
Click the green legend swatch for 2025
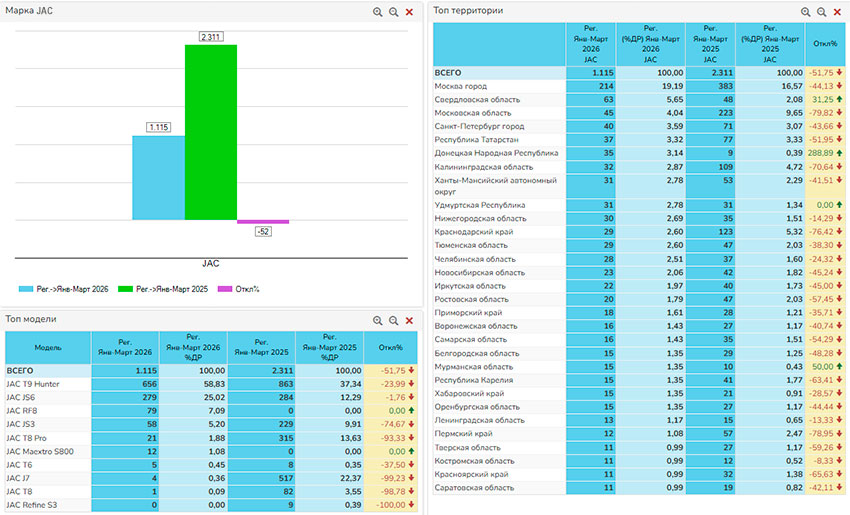click(x=125, y=289)
